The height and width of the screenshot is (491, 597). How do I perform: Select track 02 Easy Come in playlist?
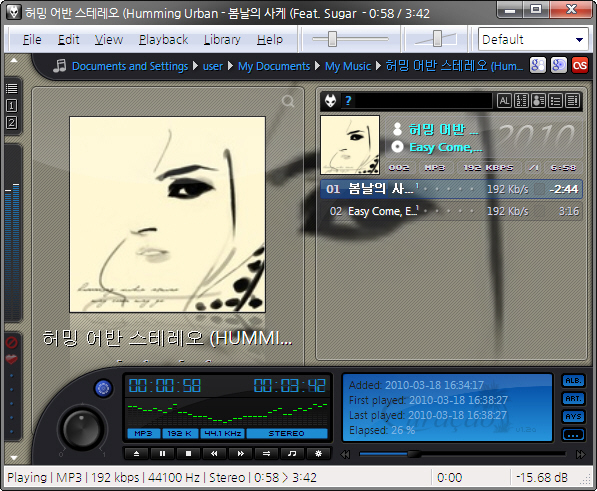point(452,211)
